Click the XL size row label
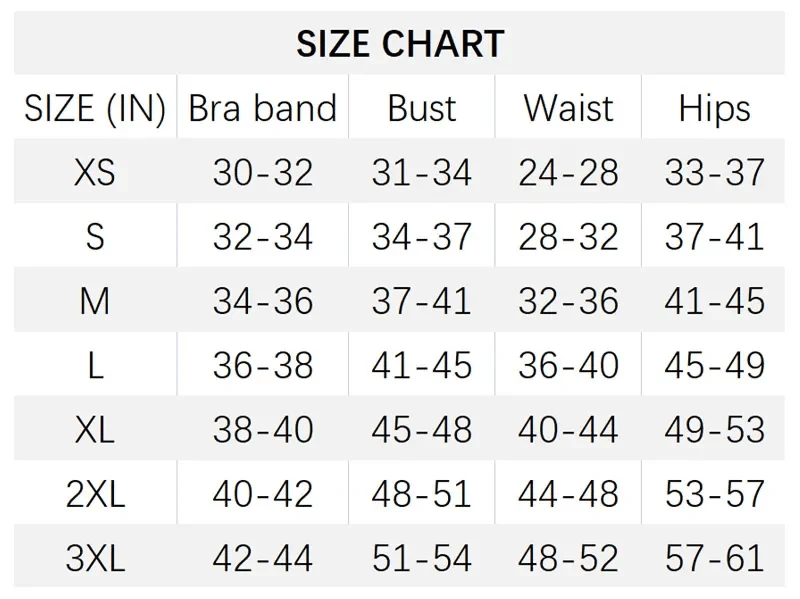The width and height of the screenshot is (800, 599). click(95, 430)
